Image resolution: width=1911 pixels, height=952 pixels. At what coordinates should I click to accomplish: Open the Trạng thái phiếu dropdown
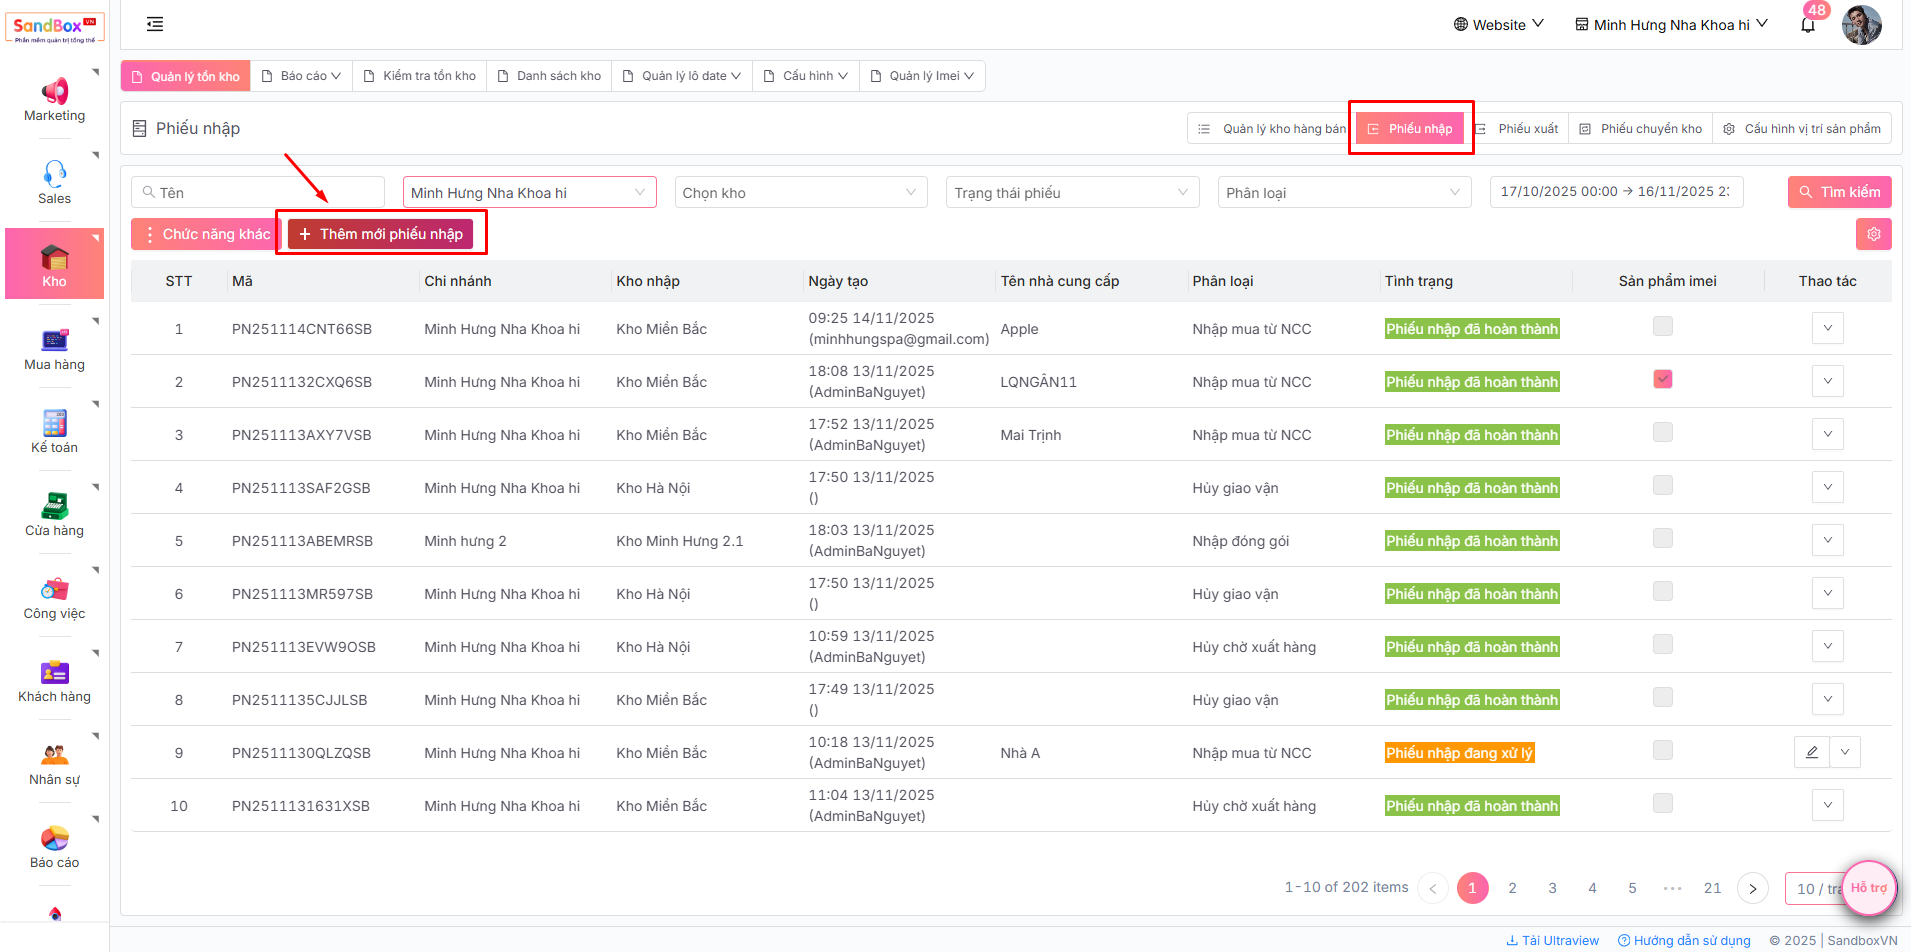click(x=1072, y=192)
